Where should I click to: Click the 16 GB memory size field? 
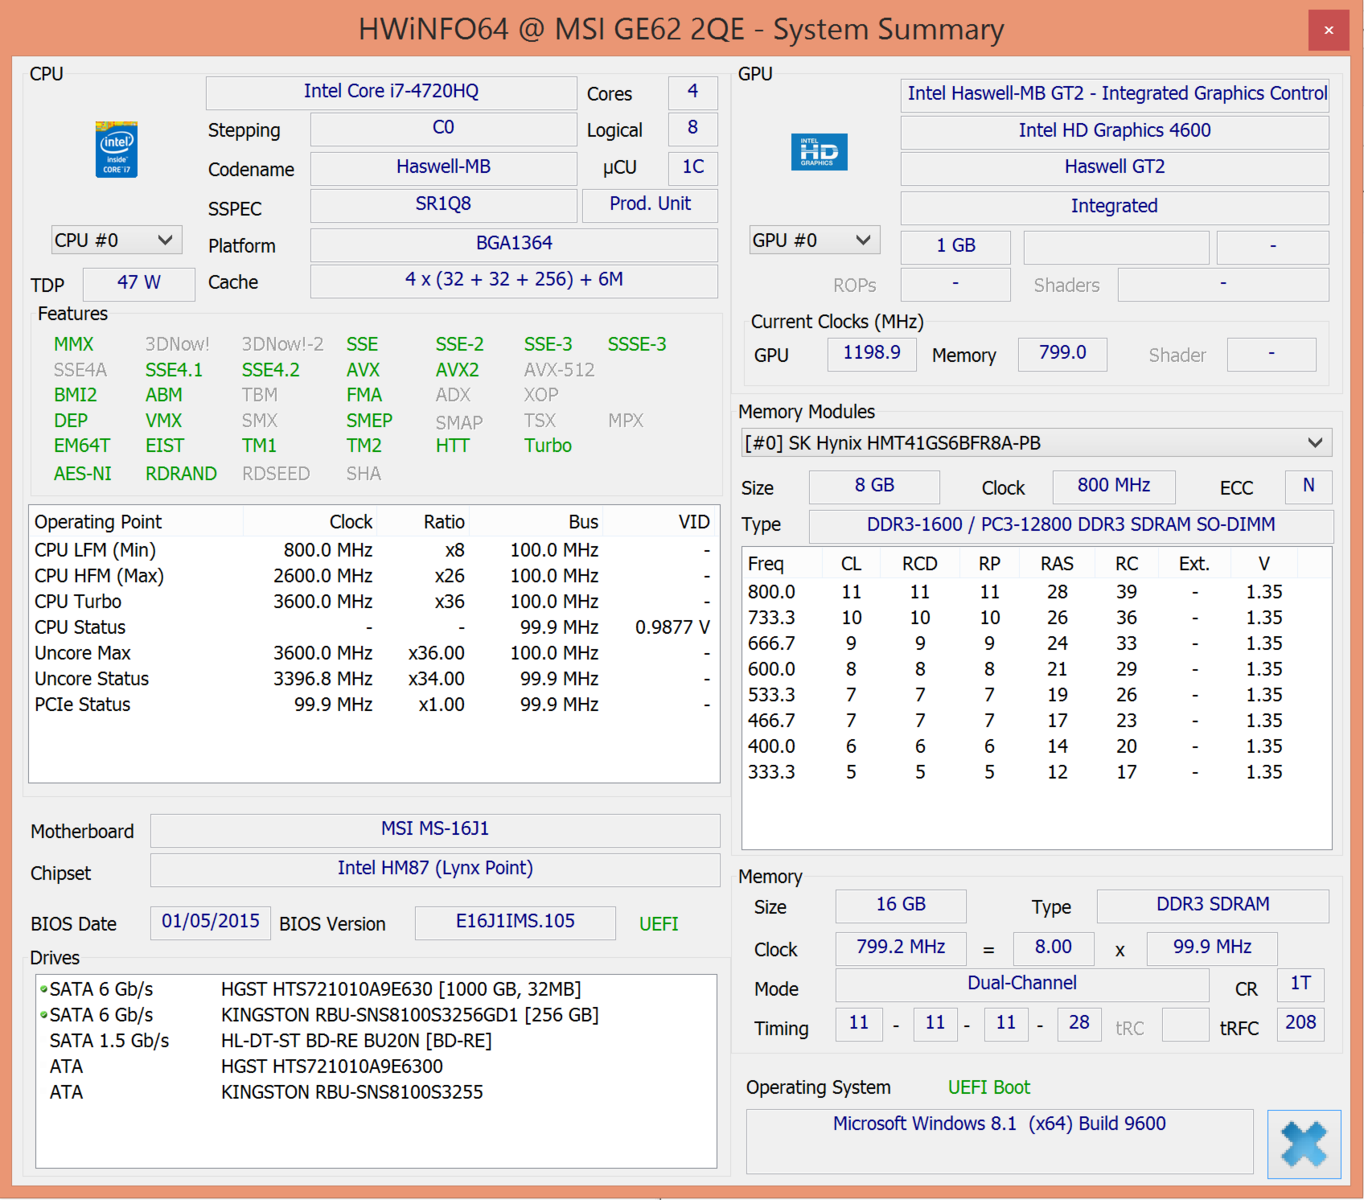pyautogui.click(x=901, y=905)
